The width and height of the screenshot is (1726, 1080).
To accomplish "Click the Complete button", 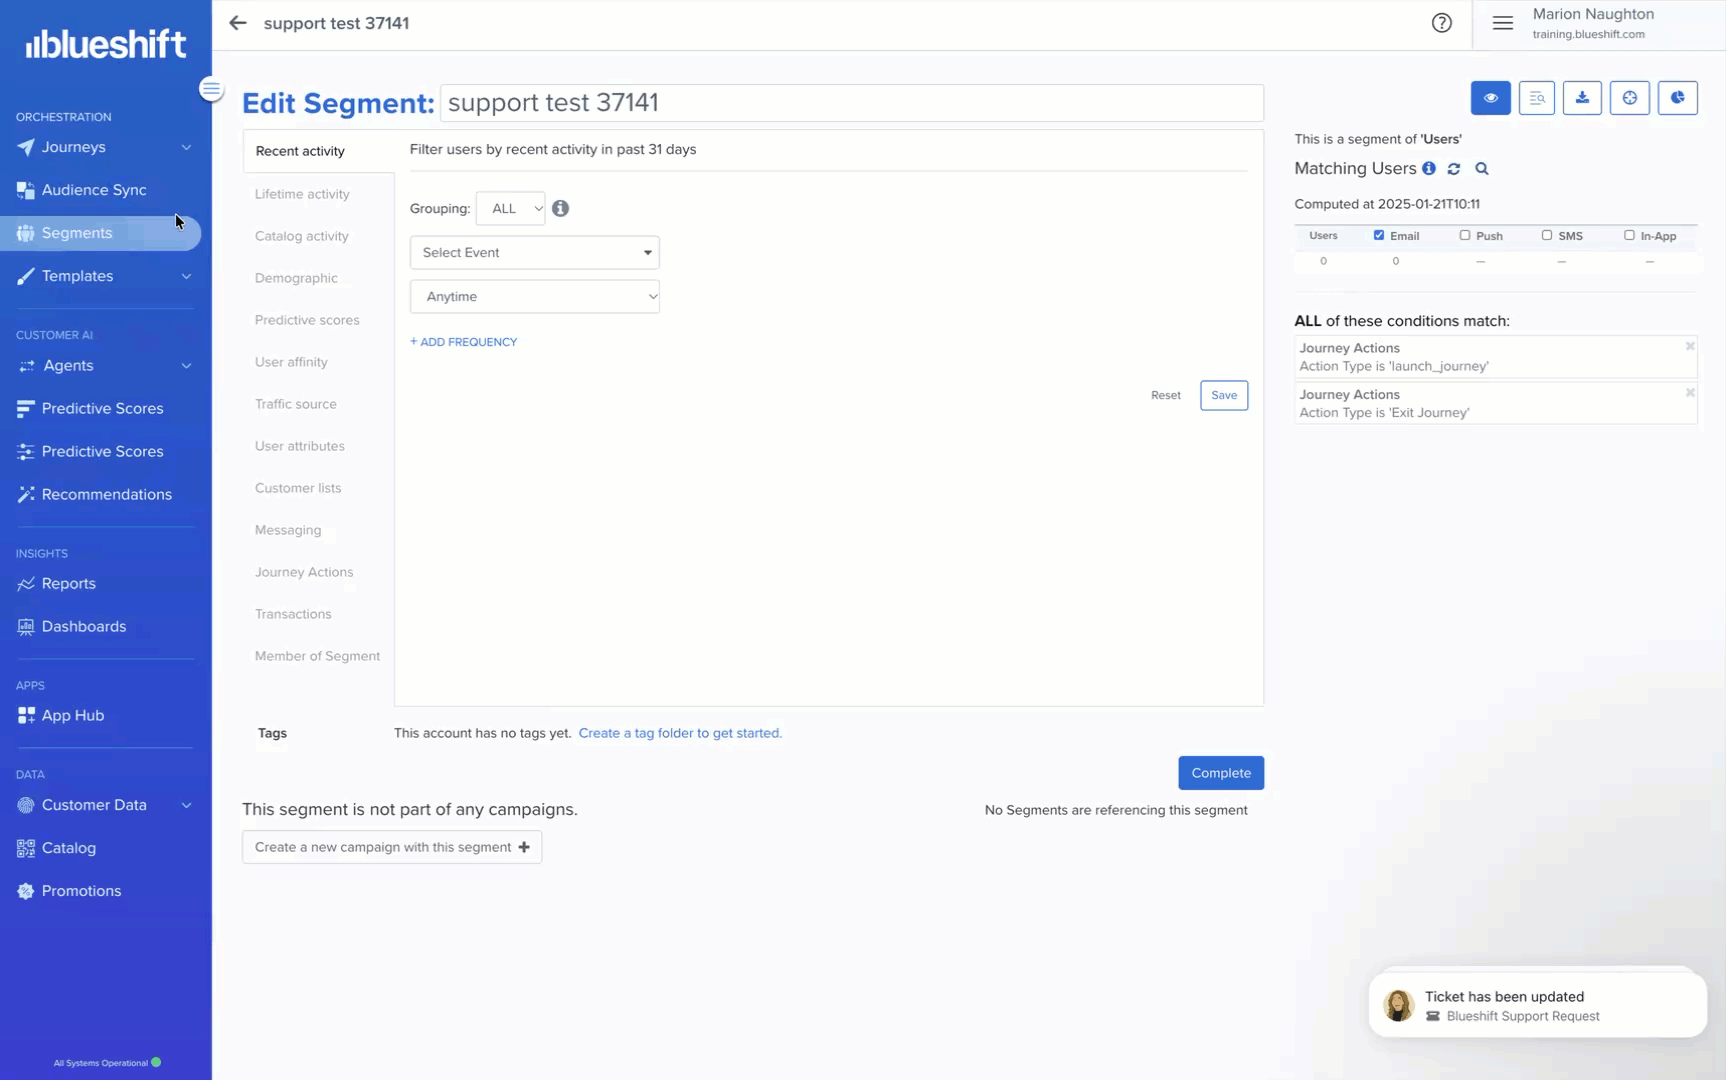I will click(x=1220, y=773).
